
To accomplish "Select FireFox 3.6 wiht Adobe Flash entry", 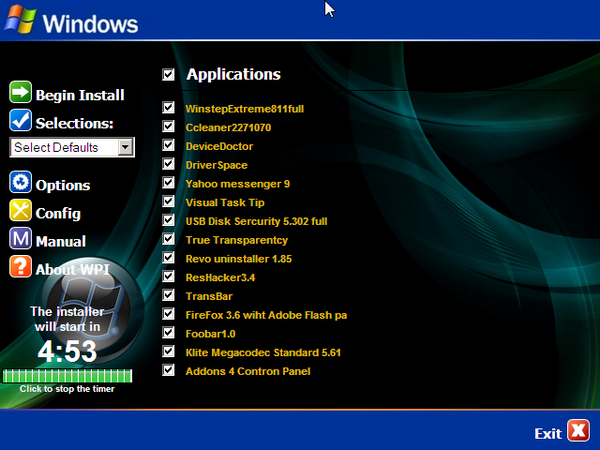I will pos(266,315).
